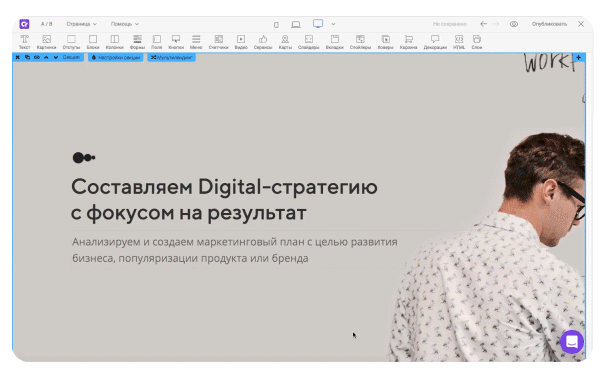Click the Опубликовать publish button
This screenshot has height=381, width=600.
[x=549, y=24]
